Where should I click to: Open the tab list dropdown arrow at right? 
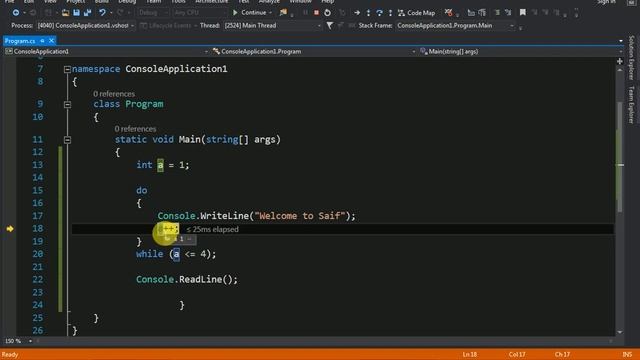pyautogui.click(x=621, y=41)
